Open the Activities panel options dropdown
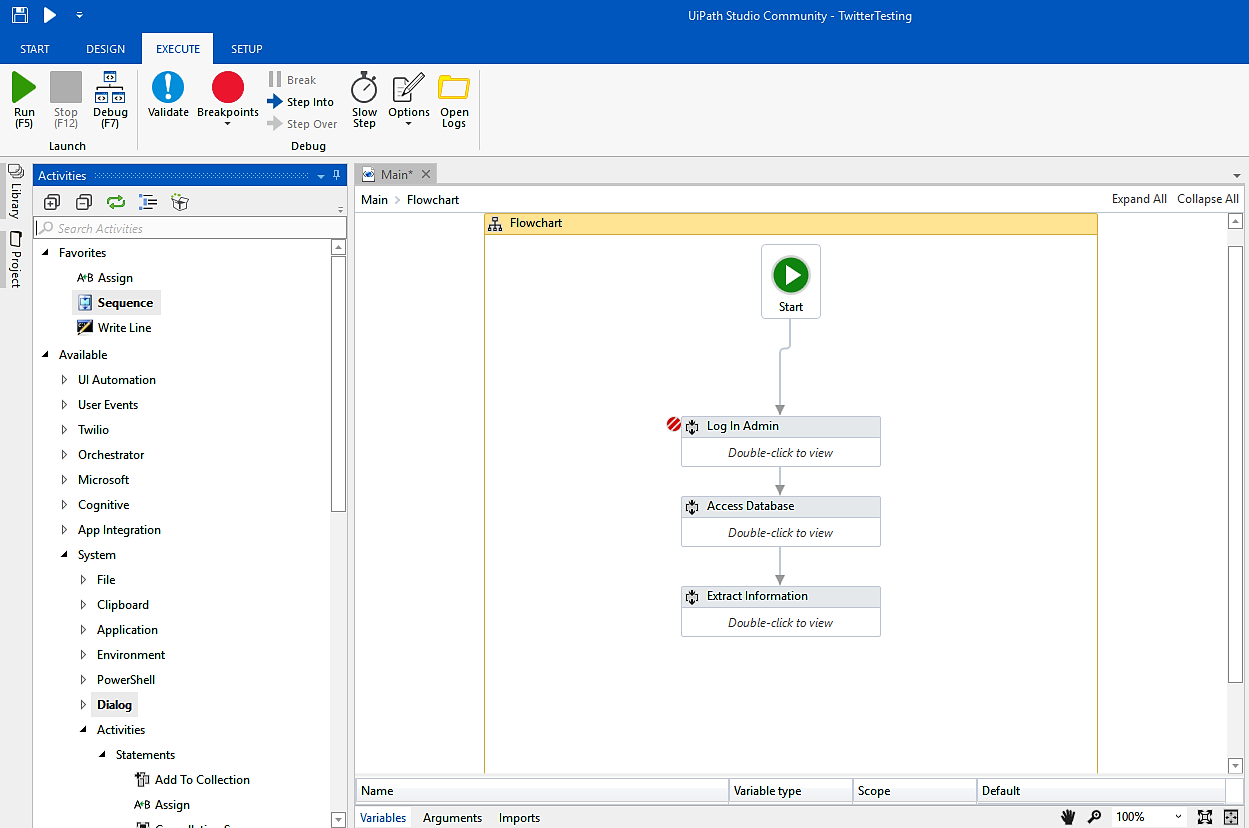1249x828 pixels. [321, 176]
